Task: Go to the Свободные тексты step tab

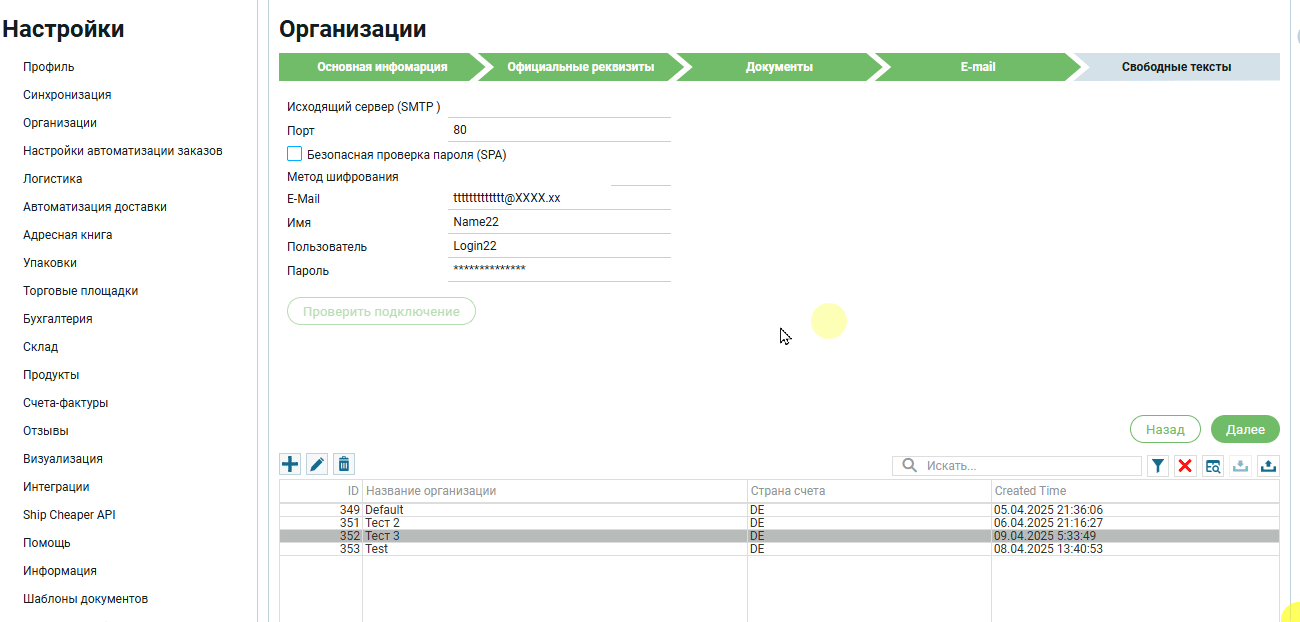Action: (1176, 67)
